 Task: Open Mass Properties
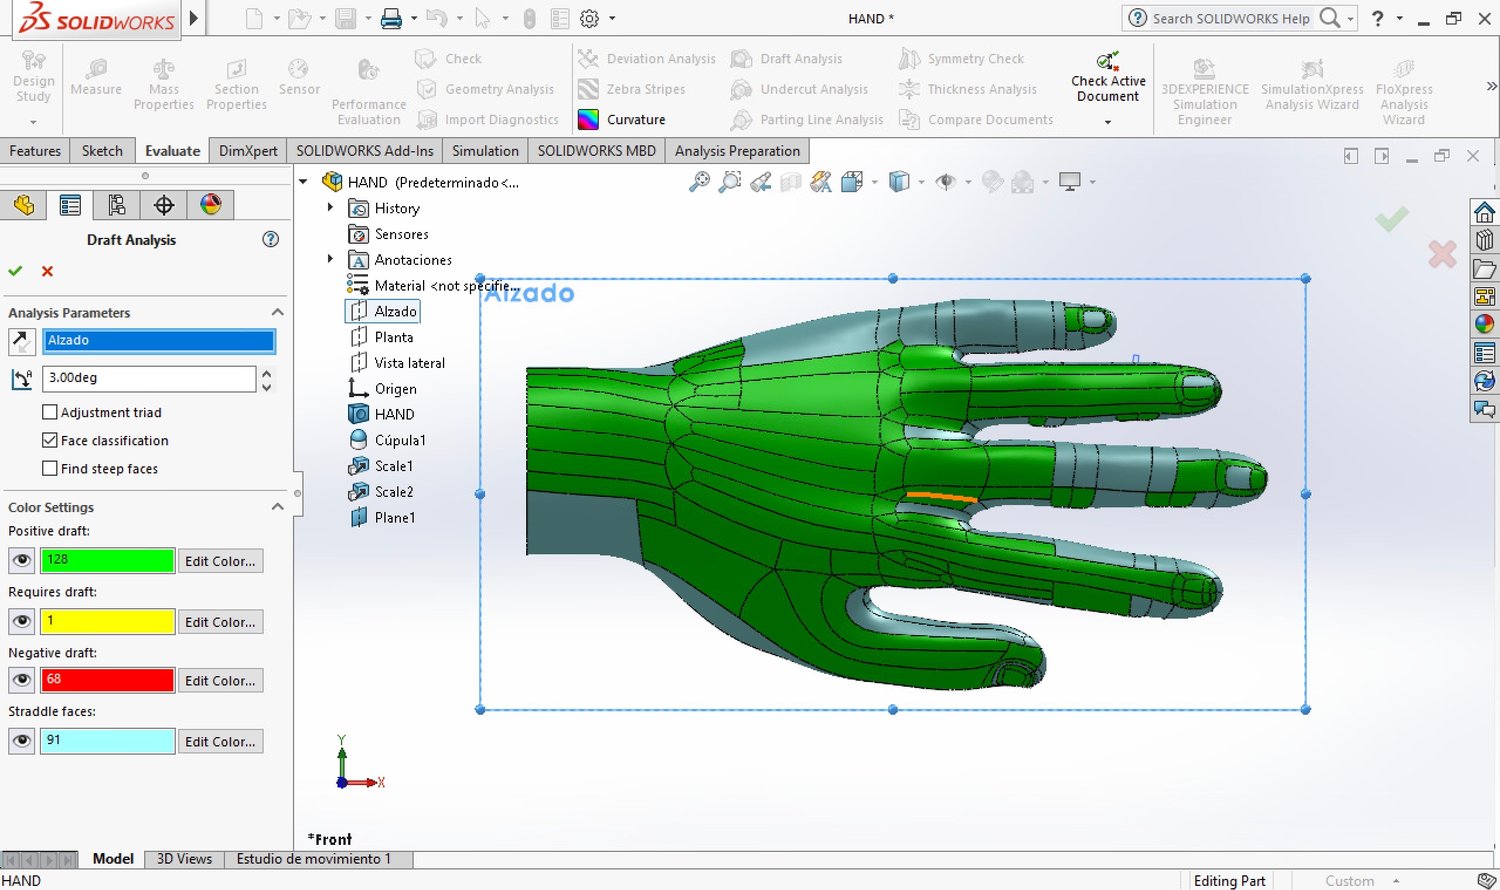coord(164,84)
